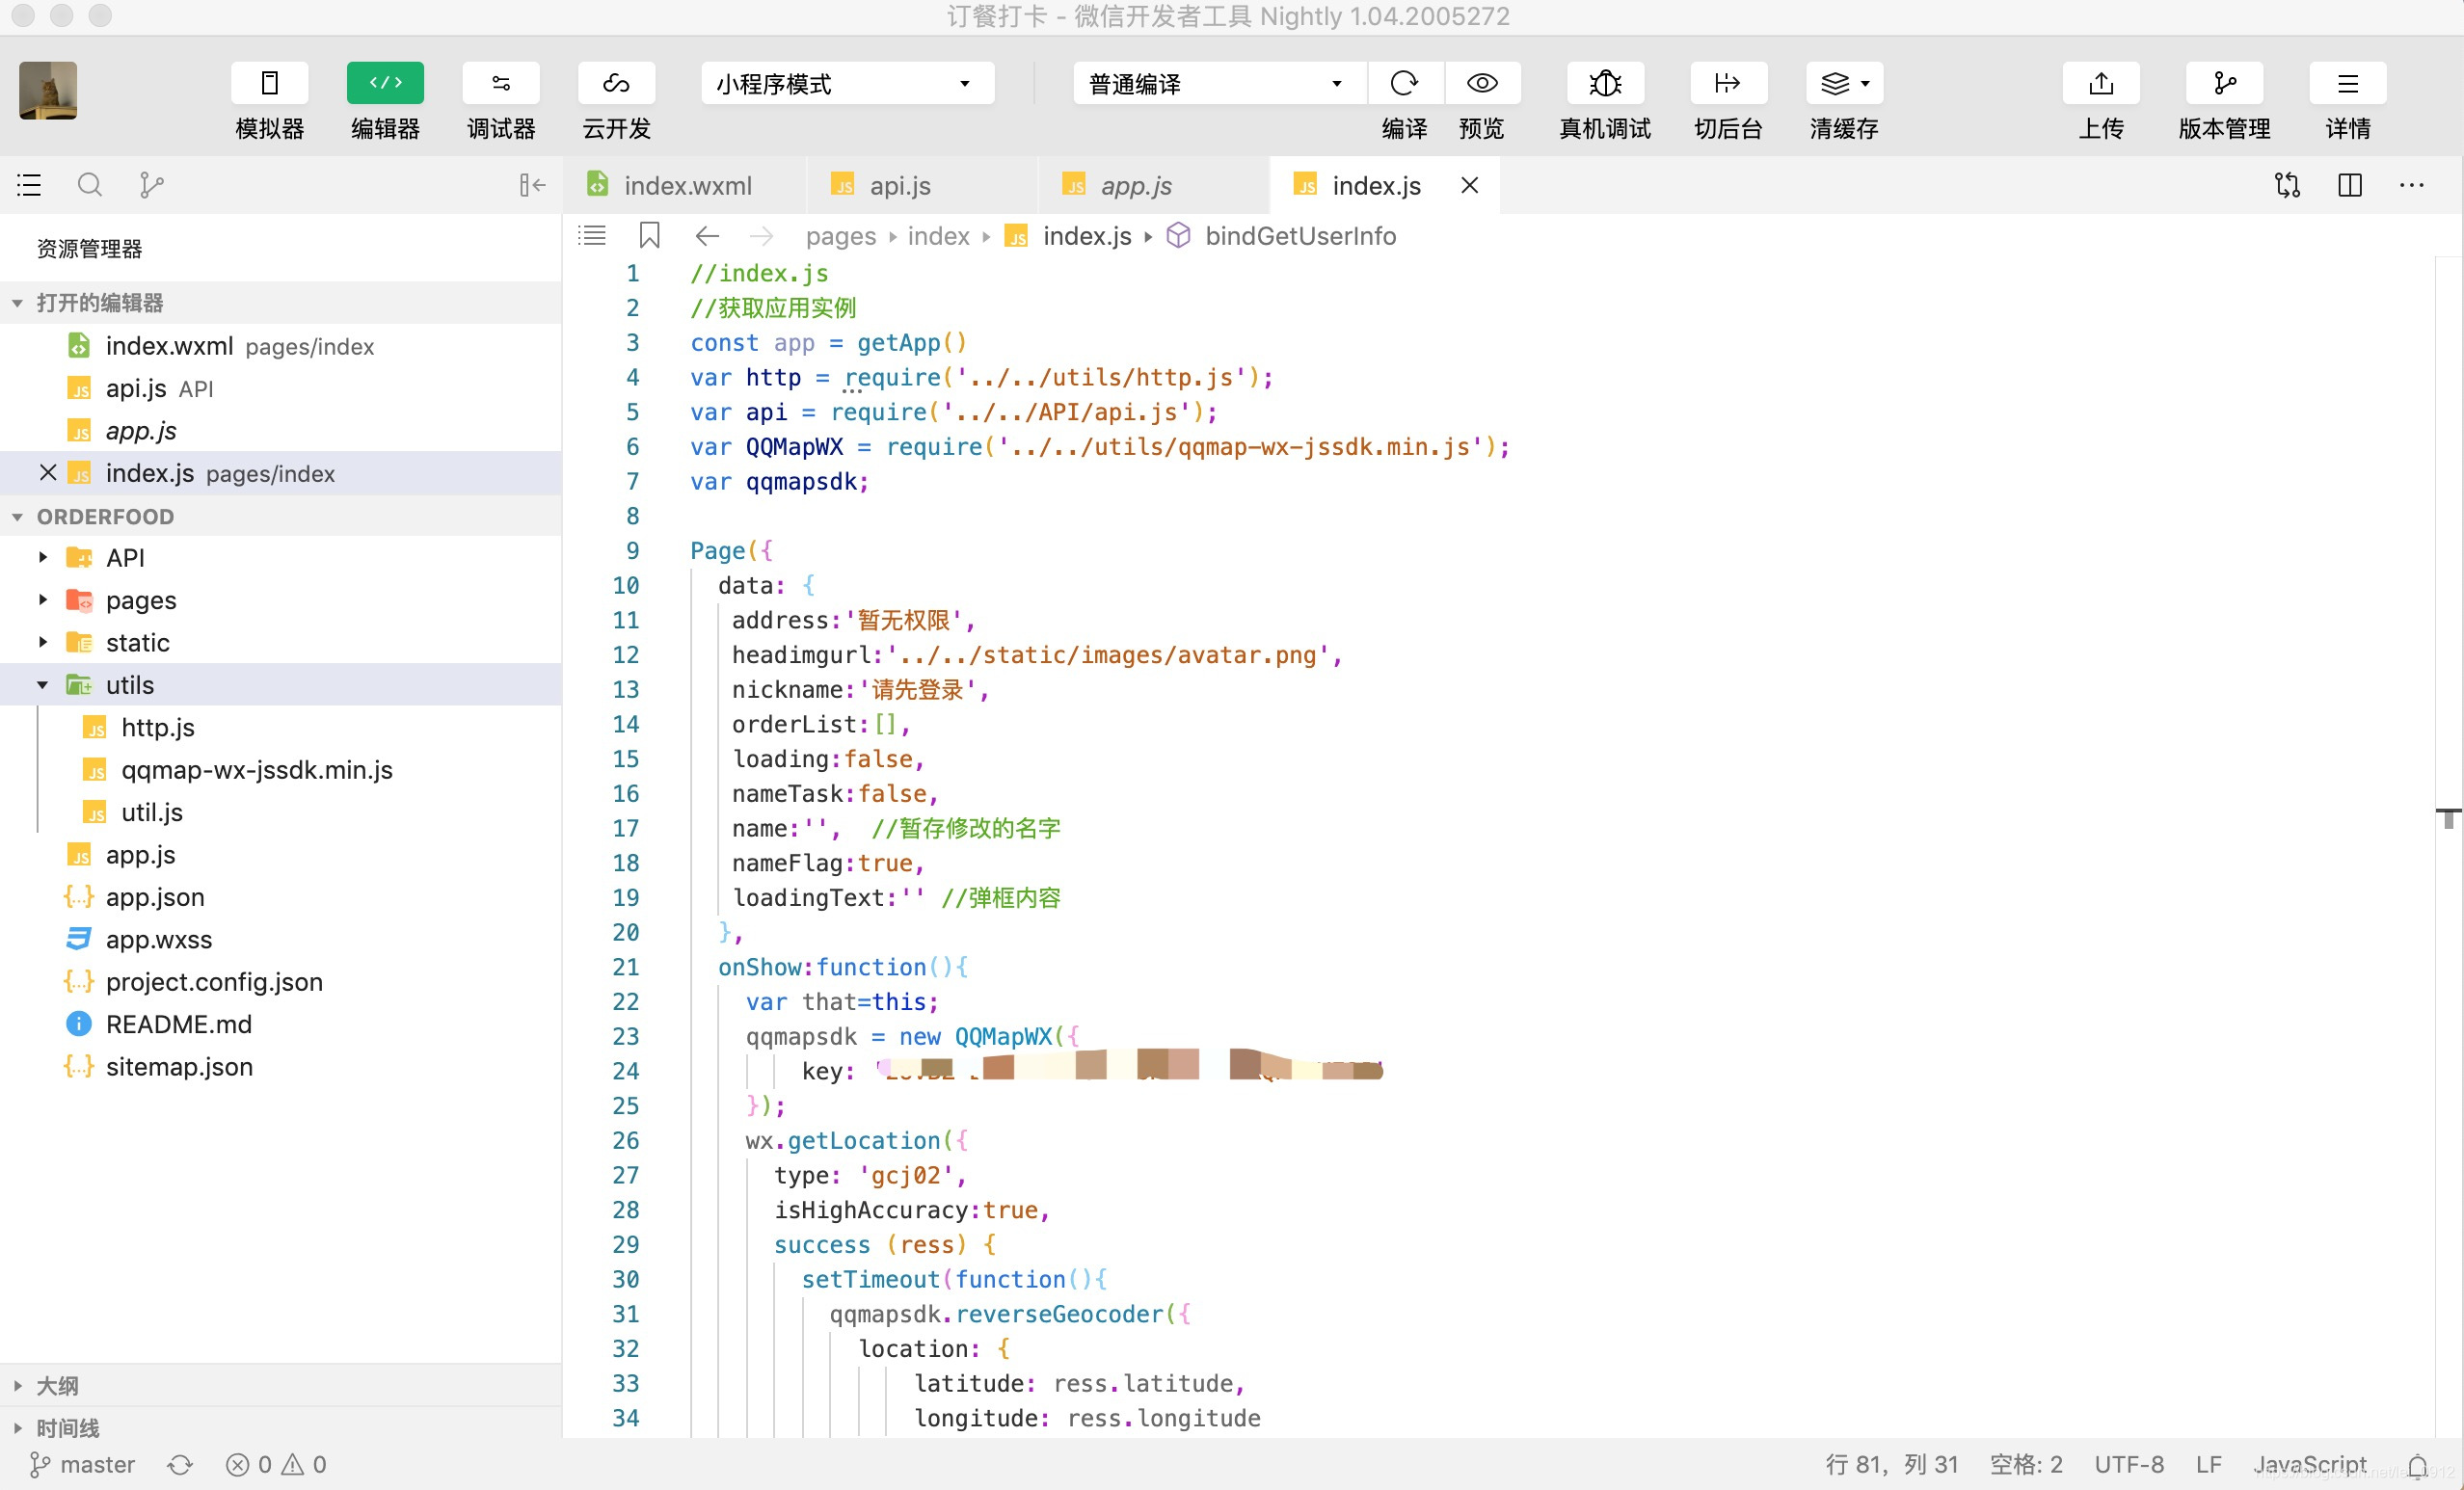Close the index.js tab
This screenshot has height=1490, width=2464.
click(x=1469, y=185)
